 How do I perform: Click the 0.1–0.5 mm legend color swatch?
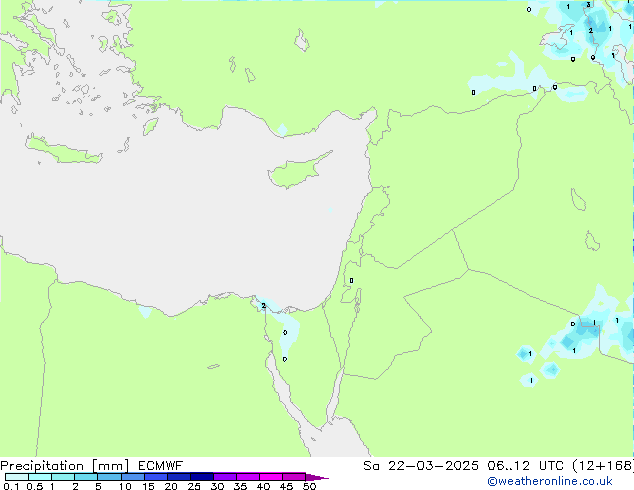(x=17, y=477)
